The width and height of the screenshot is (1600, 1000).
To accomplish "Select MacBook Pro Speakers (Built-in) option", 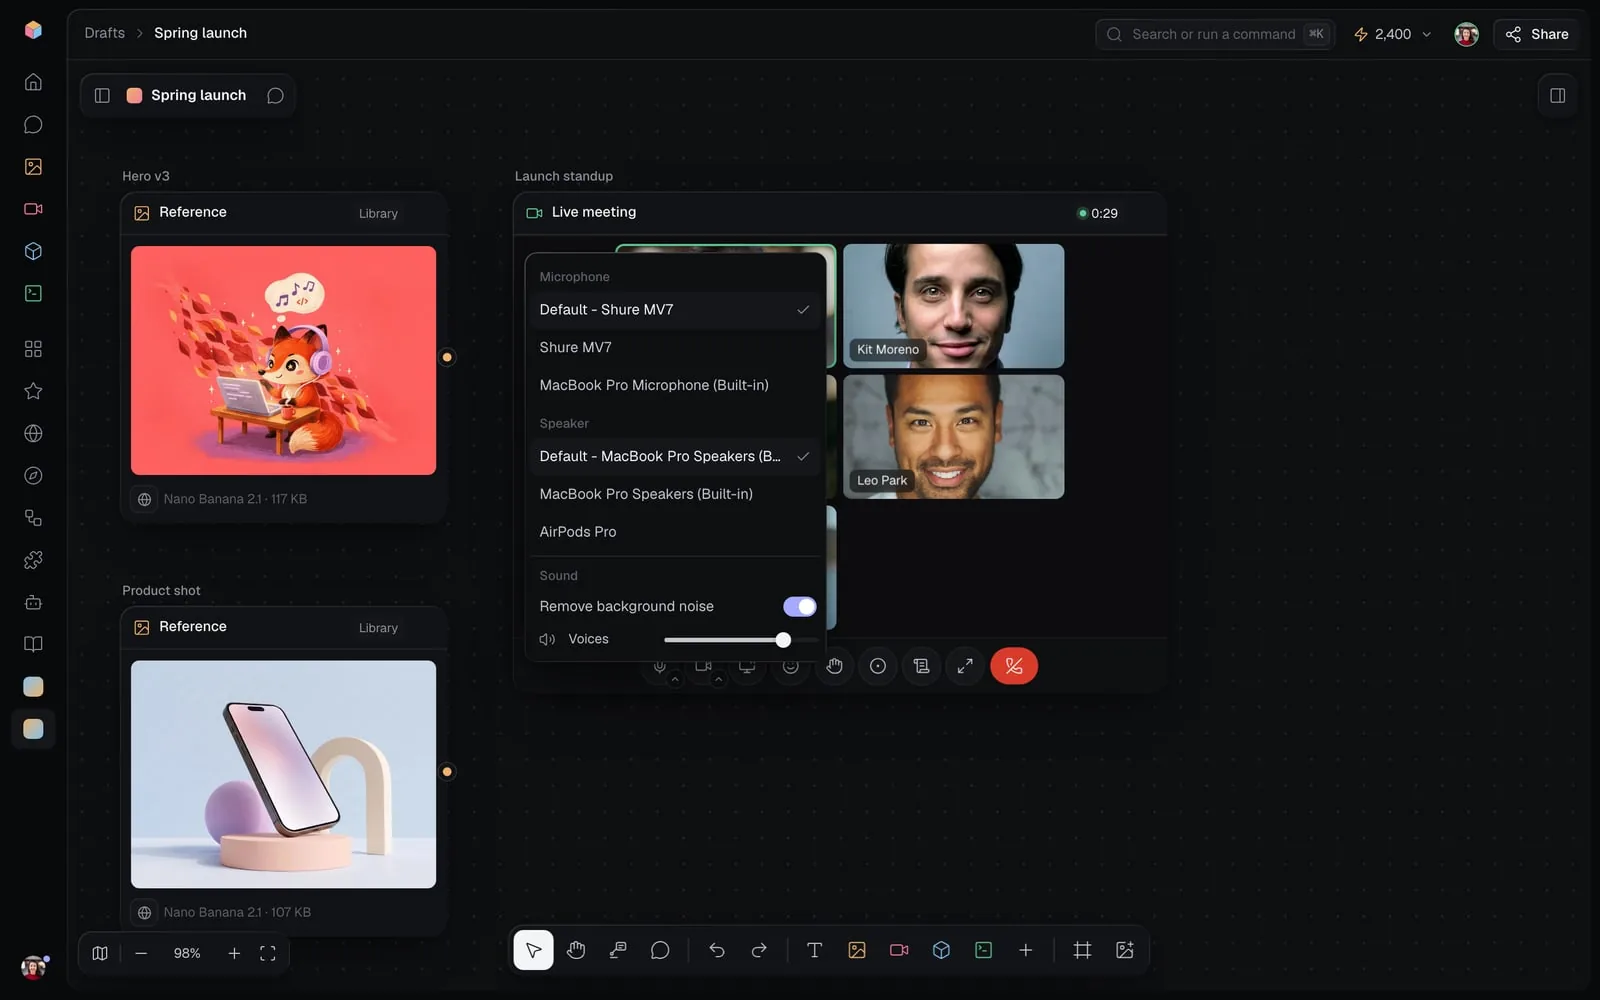I will (675, 494).
